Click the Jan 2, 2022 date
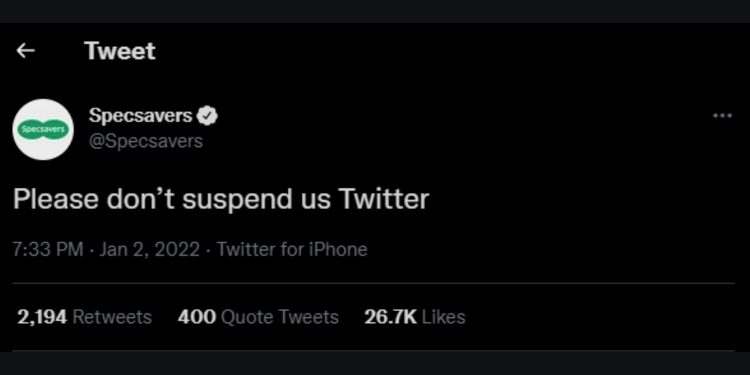The image size is (750, 375). point(150,250)
